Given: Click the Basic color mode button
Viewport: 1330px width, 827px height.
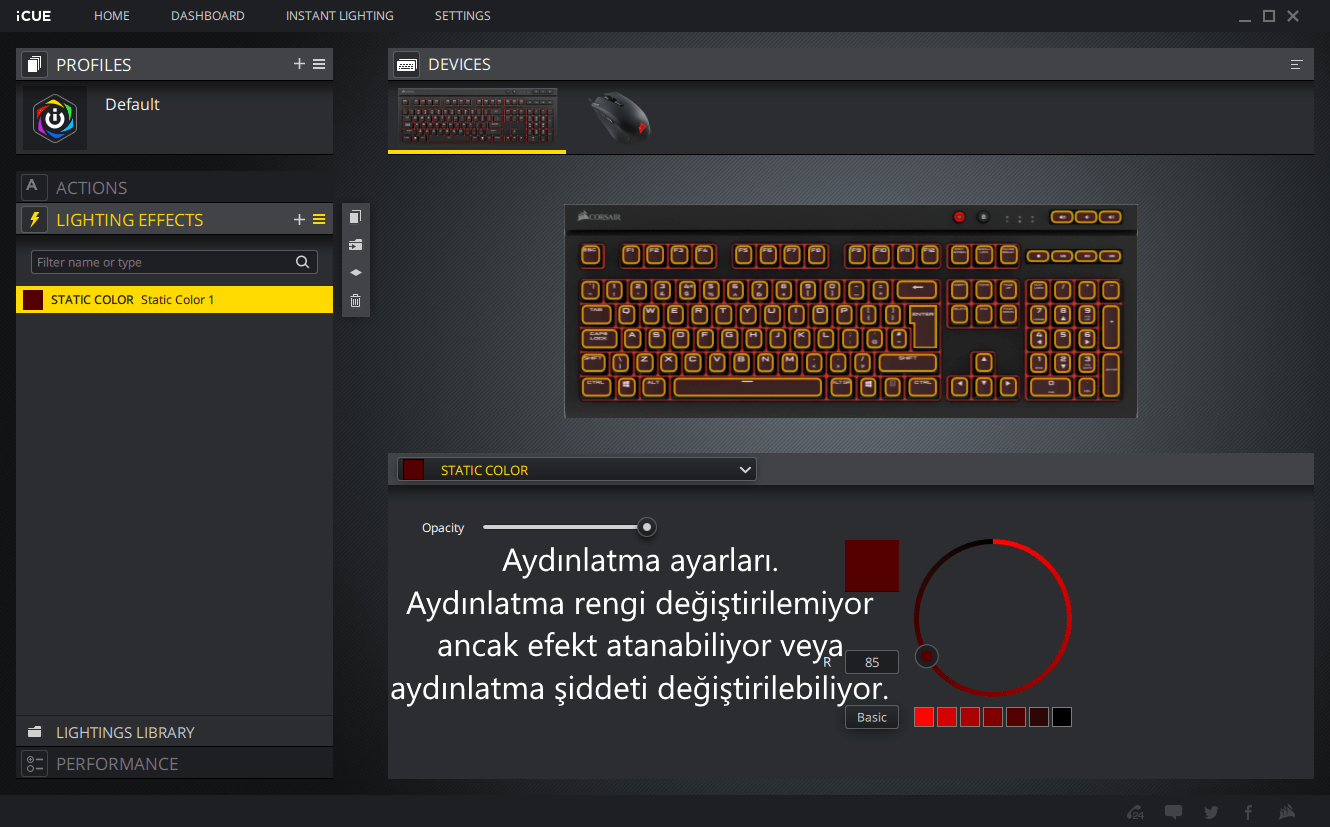Looking at the screenshot, I should point(872,717).
